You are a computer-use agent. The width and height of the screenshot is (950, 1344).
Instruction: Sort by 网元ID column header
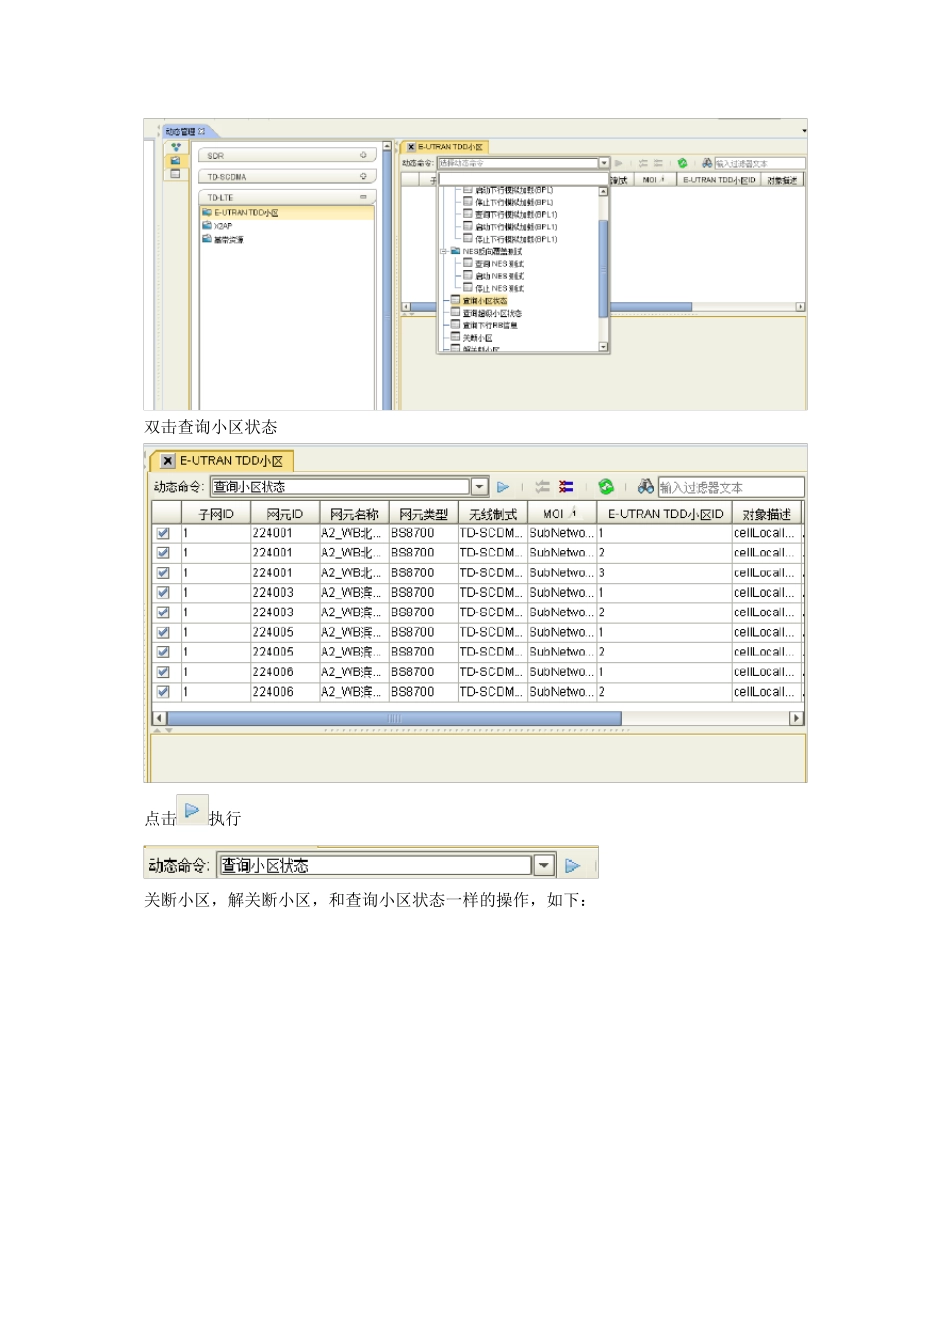[x=285, y=514]
